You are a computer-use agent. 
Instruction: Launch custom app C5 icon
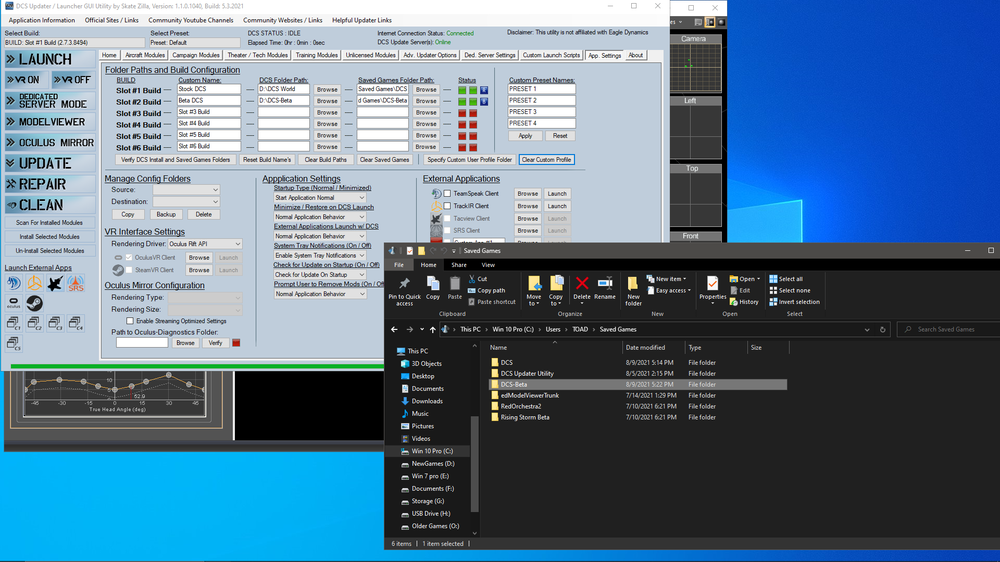[x=13, y=344]
